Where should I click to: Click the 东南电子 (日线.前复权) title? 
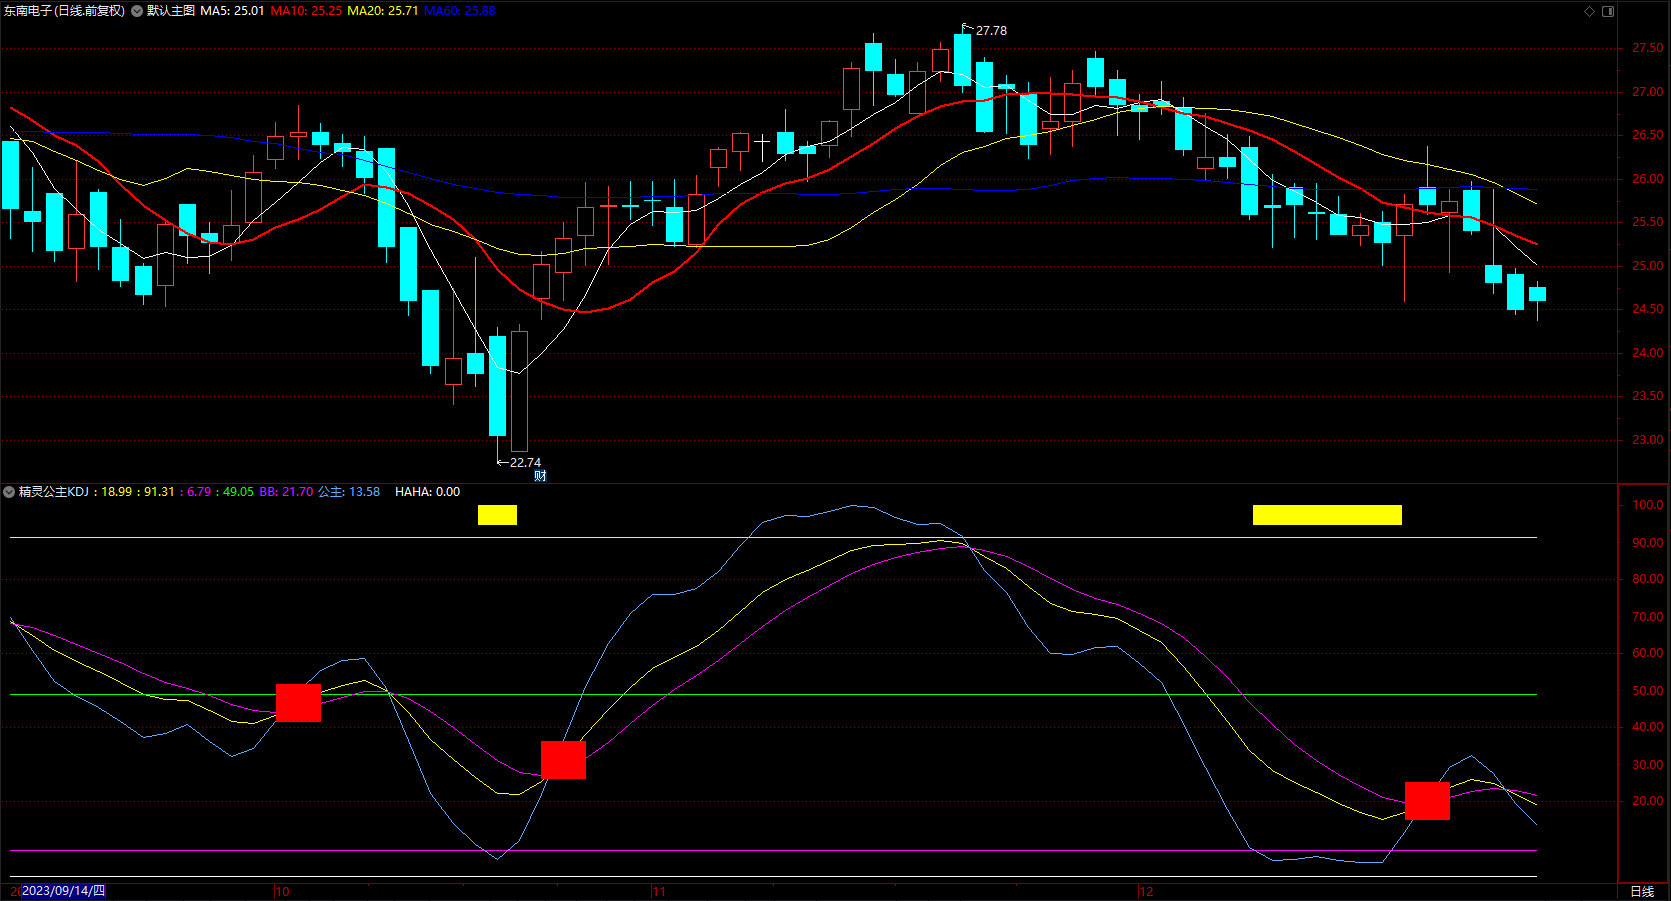64,11
